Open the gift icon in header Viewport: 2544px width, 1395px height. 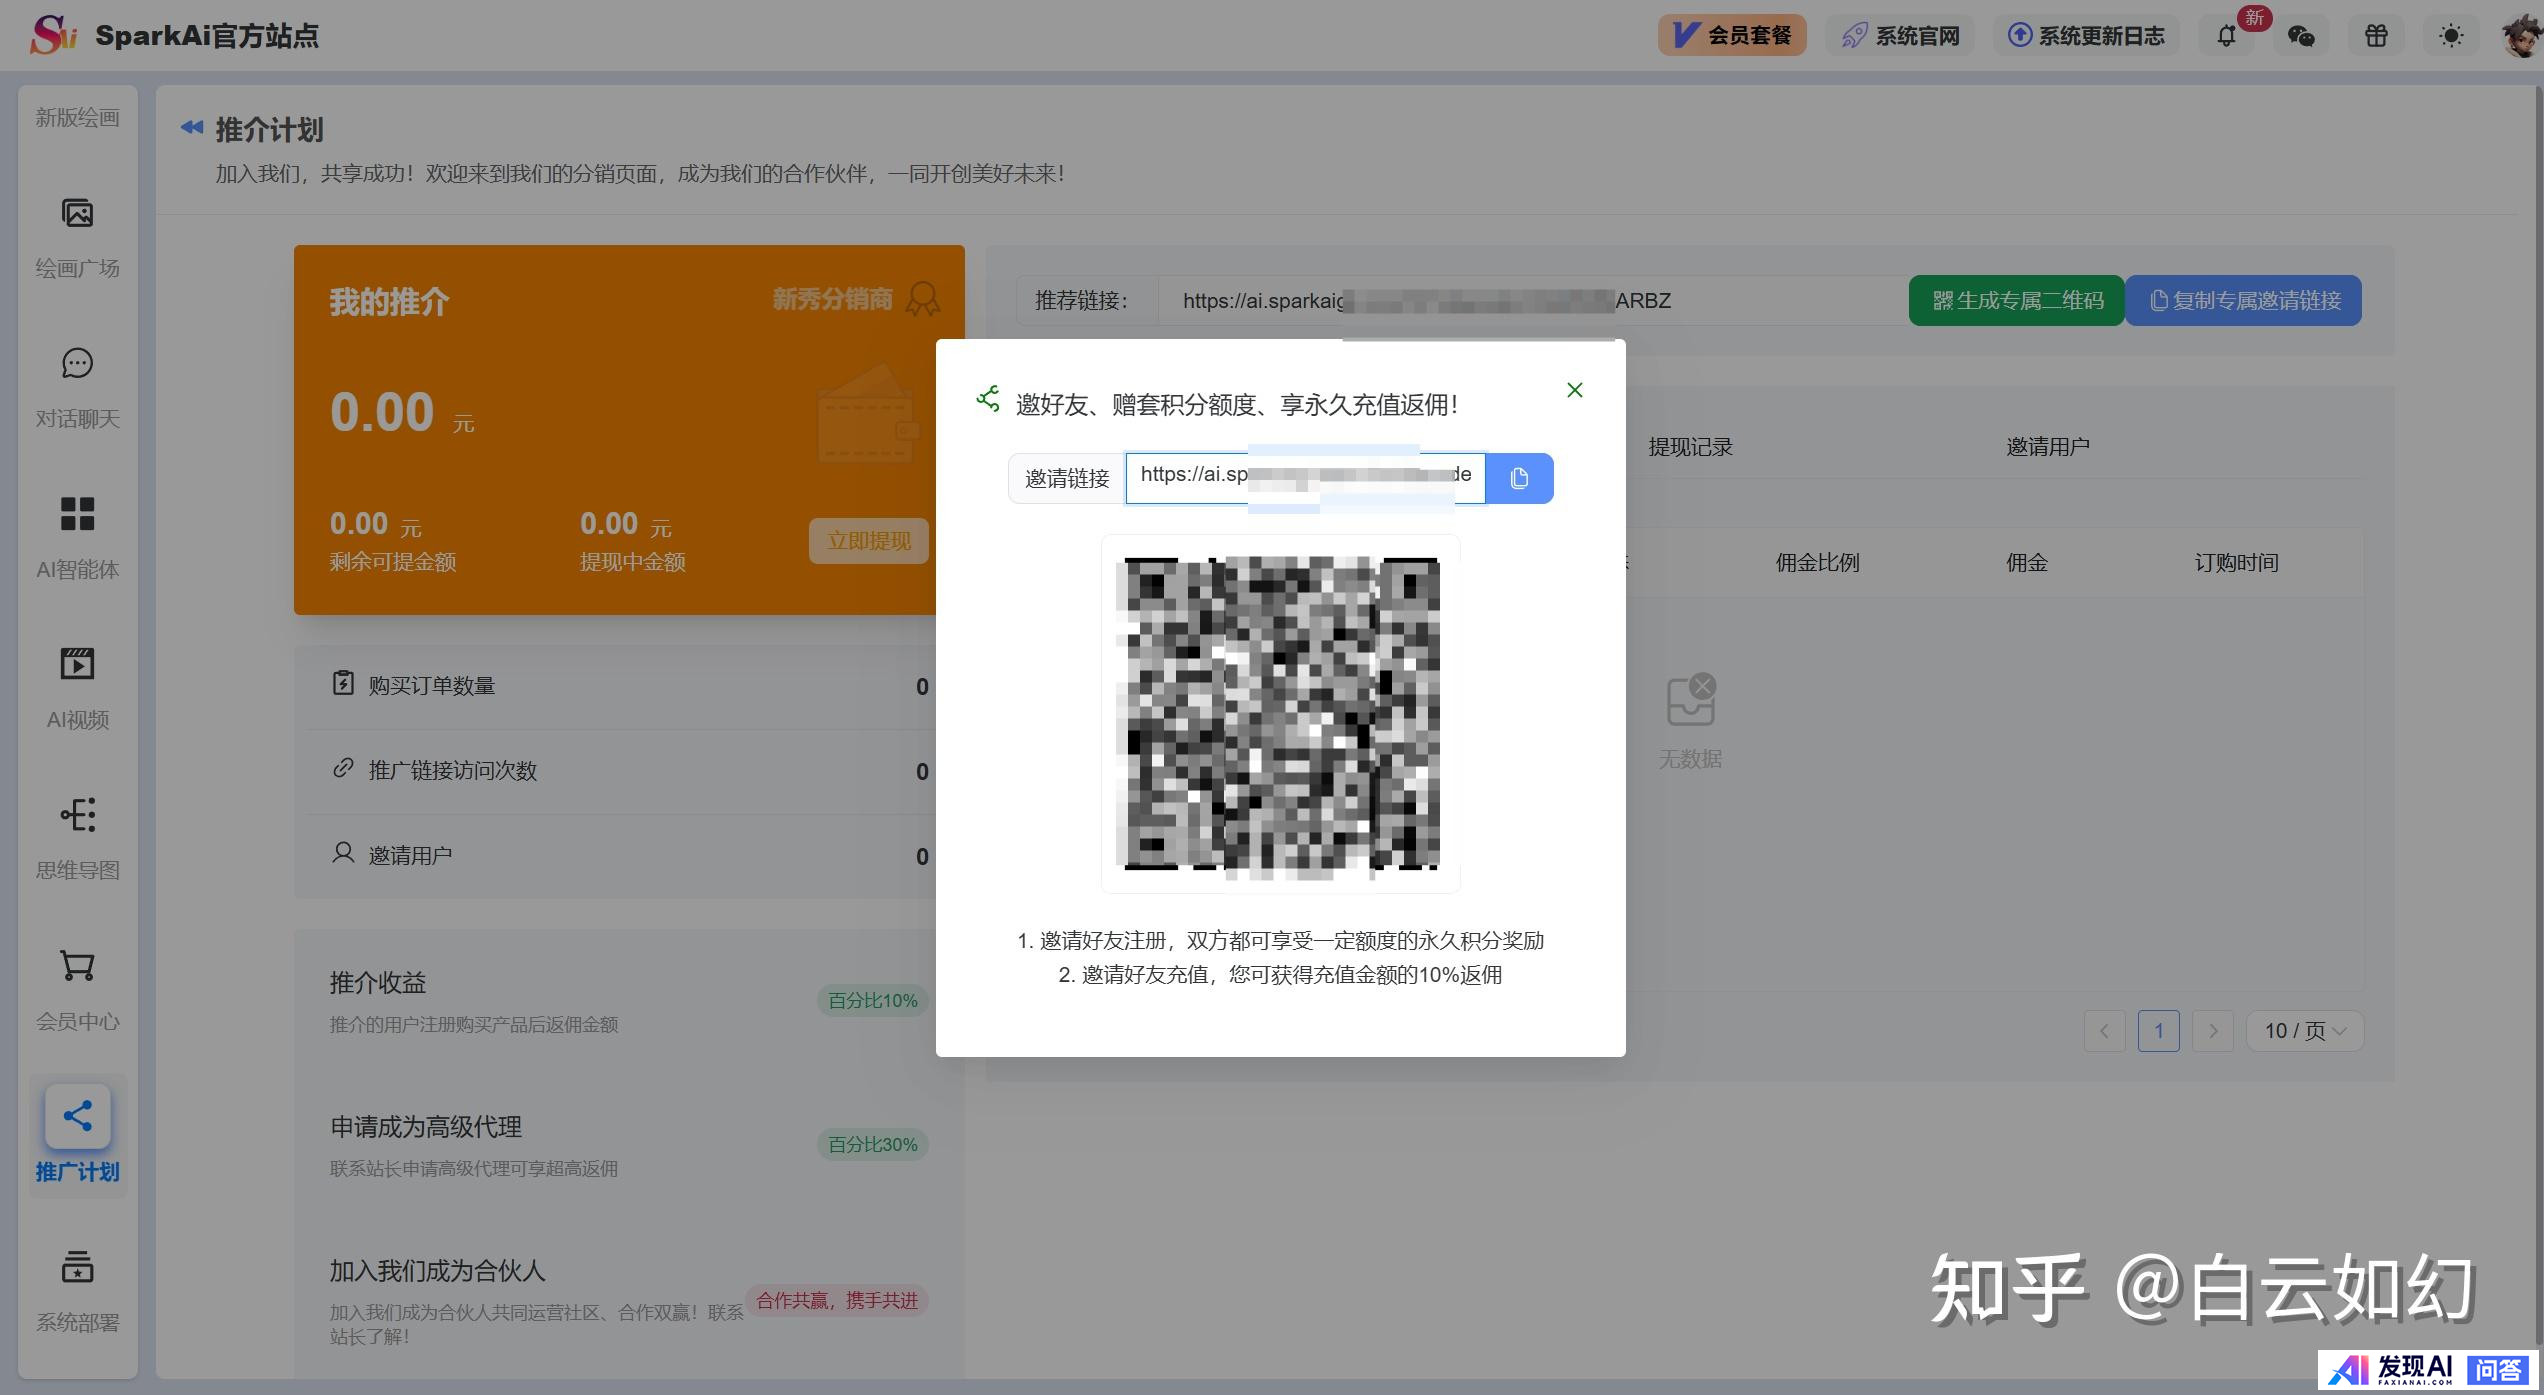2376,36
